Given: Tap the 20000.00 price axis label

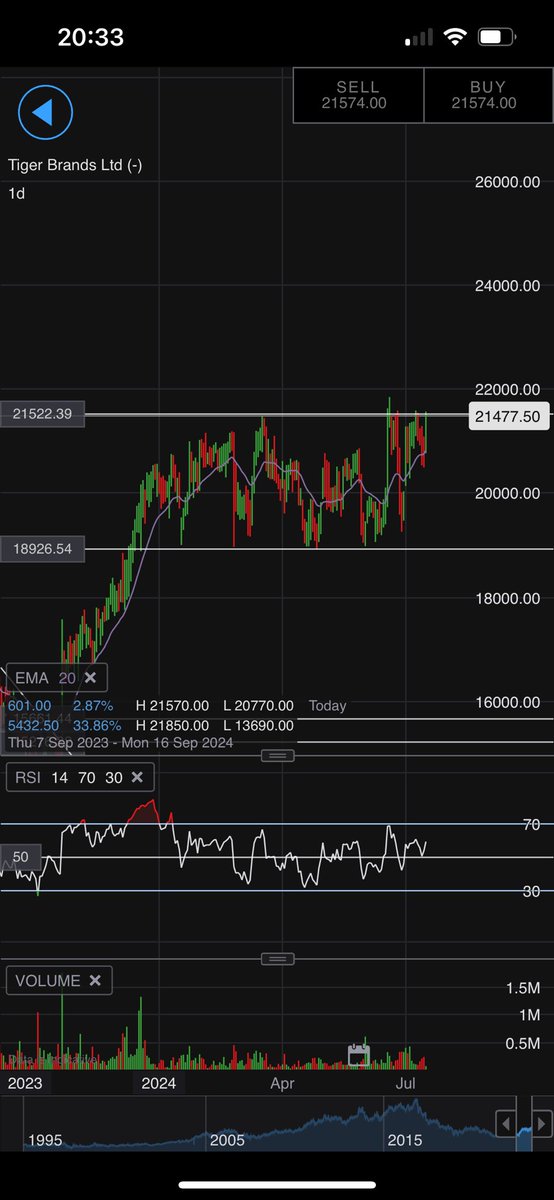Looking at the screenshot, I should point(507,494).
